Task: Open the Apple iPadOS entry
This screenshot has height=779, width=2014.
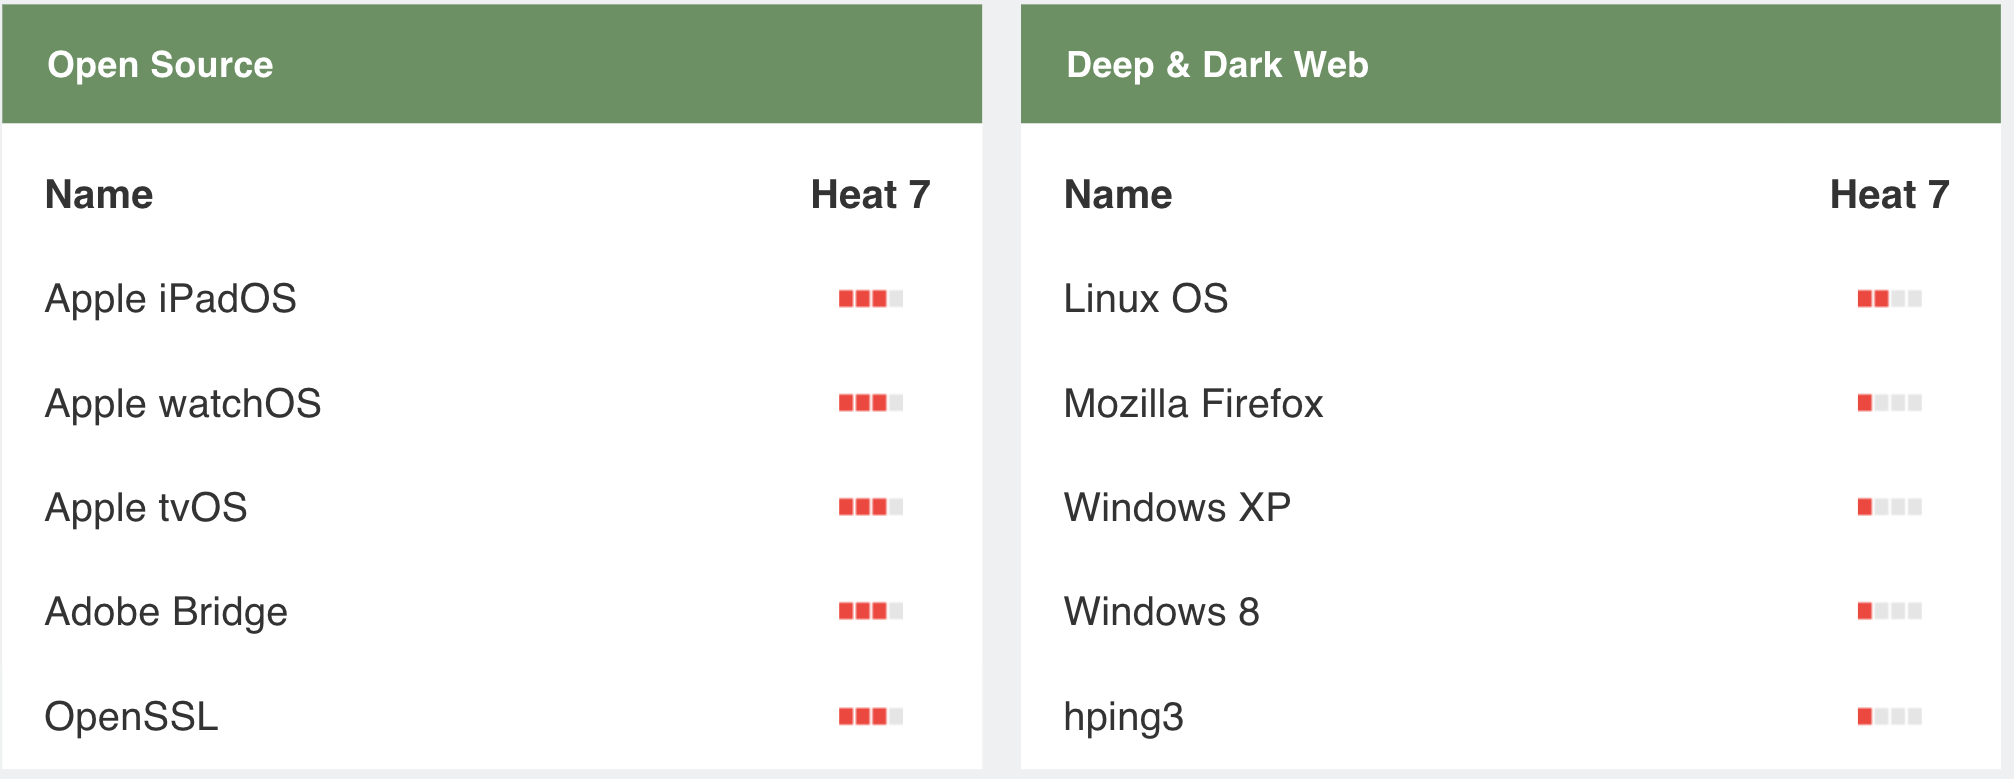Action: point(171,299)
